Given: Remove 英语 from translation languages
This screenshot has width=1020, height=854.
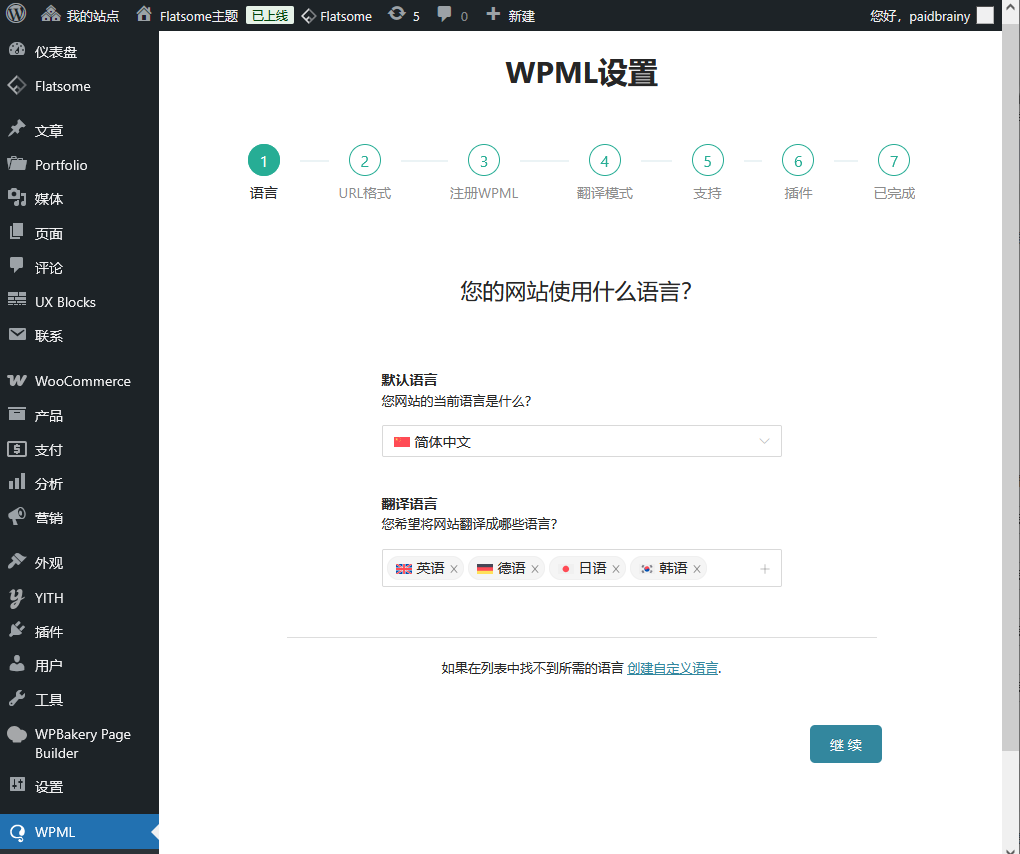Looking at the screenshot, I should coord(454,569).
